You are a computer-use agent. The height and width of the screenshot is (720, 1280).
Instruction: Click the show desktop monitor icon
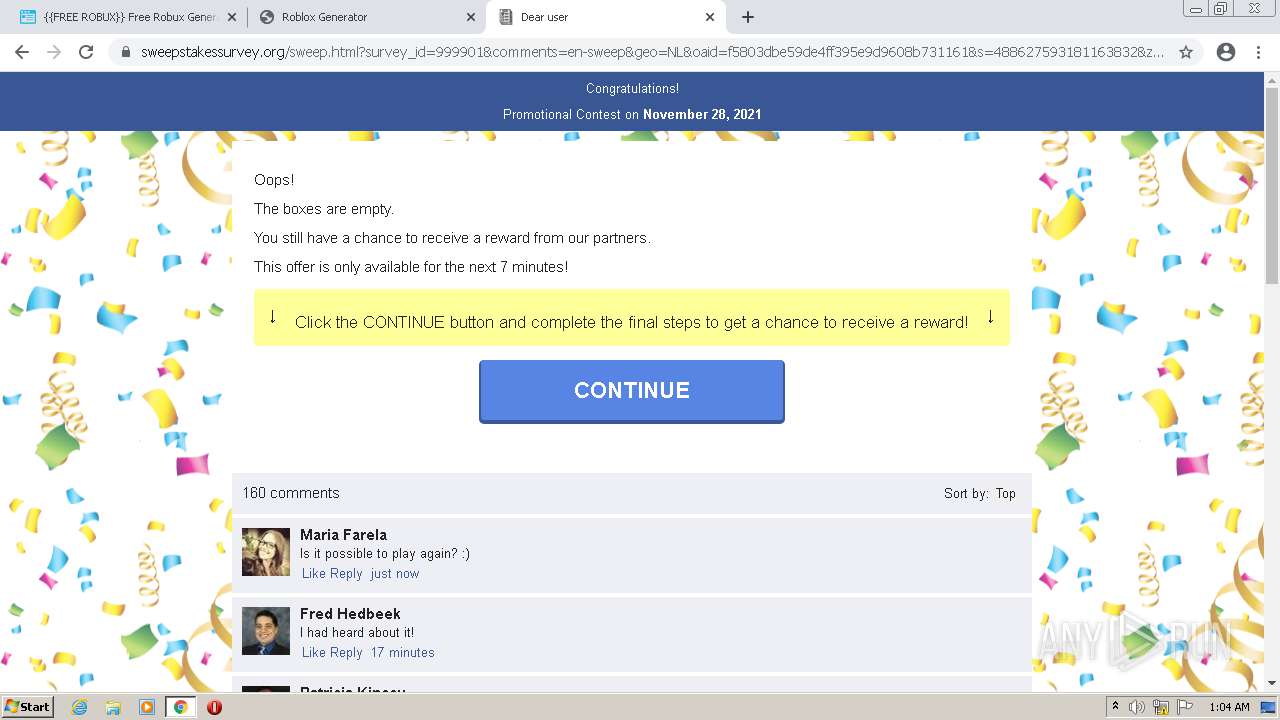tap(1269, 707)
